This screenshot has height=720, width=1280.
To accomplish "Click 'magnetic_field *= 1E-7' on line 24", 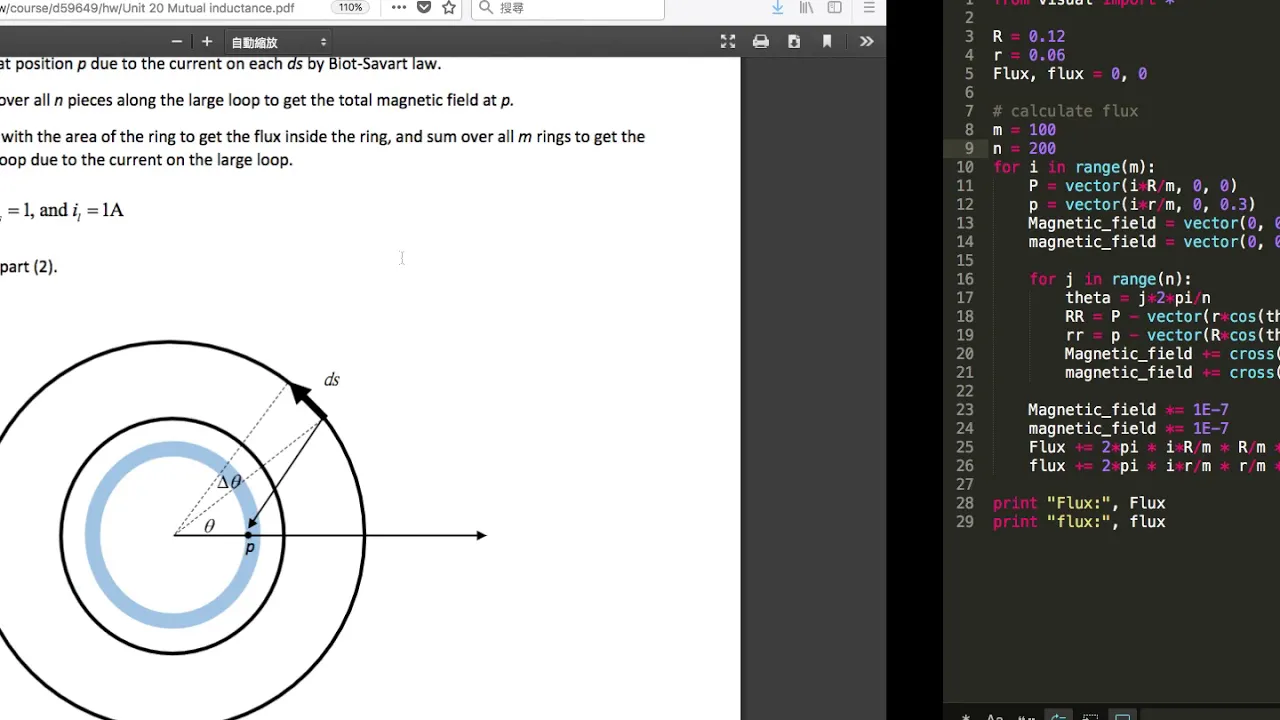I will [1128, 428].
